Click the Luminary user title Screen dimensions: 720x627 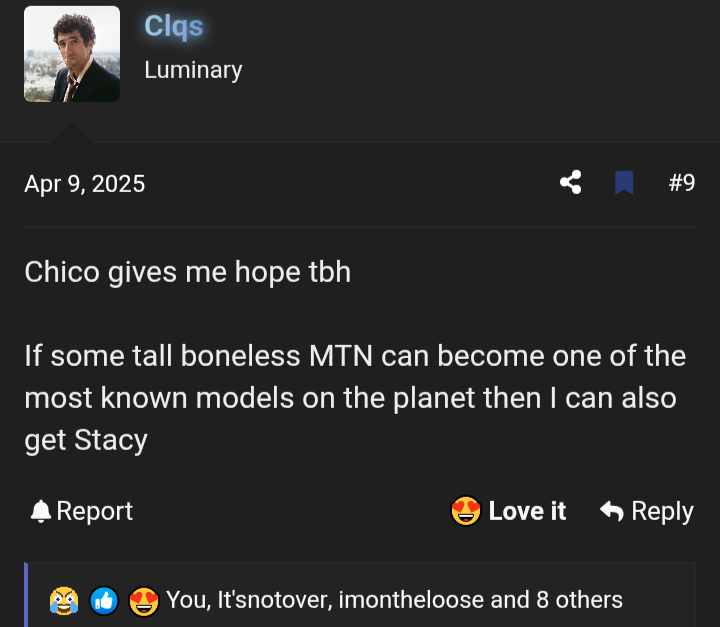pos(193,70)
